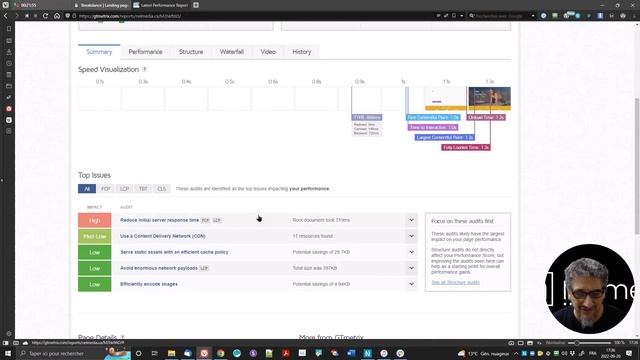Expand Reduce initial server response time audit
Image resolution: width=640 pixels, height=360 pixels.
pyautogui.click(x=411, y=220)
